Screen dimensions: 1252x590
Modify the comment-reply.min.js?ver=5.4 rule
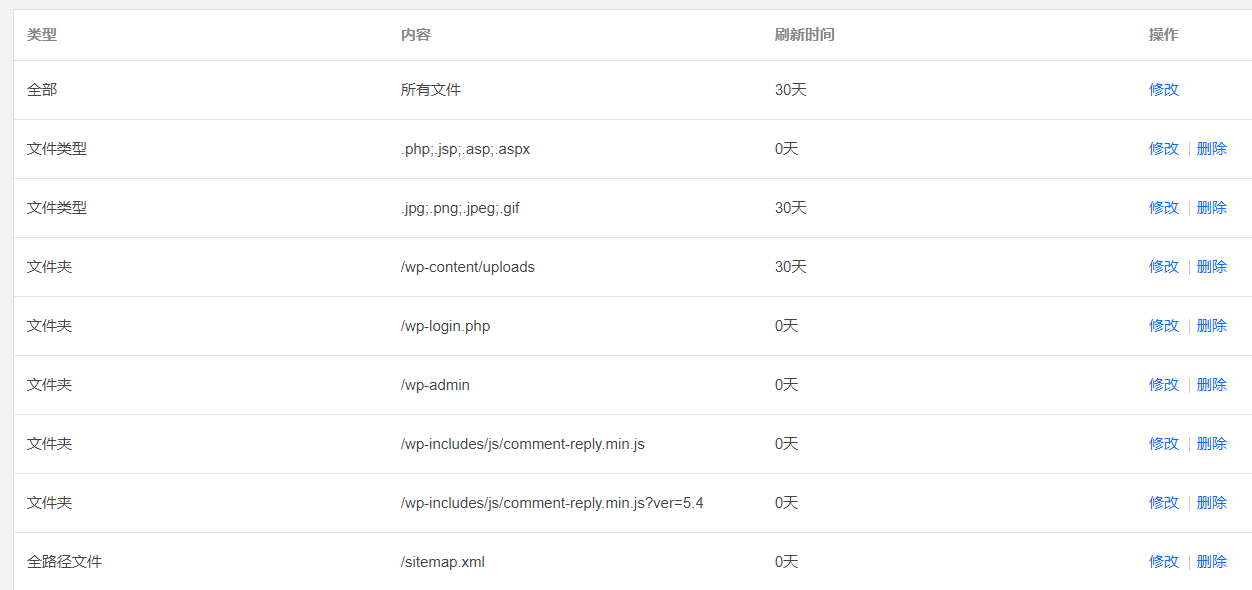[x=1164, y=503]
